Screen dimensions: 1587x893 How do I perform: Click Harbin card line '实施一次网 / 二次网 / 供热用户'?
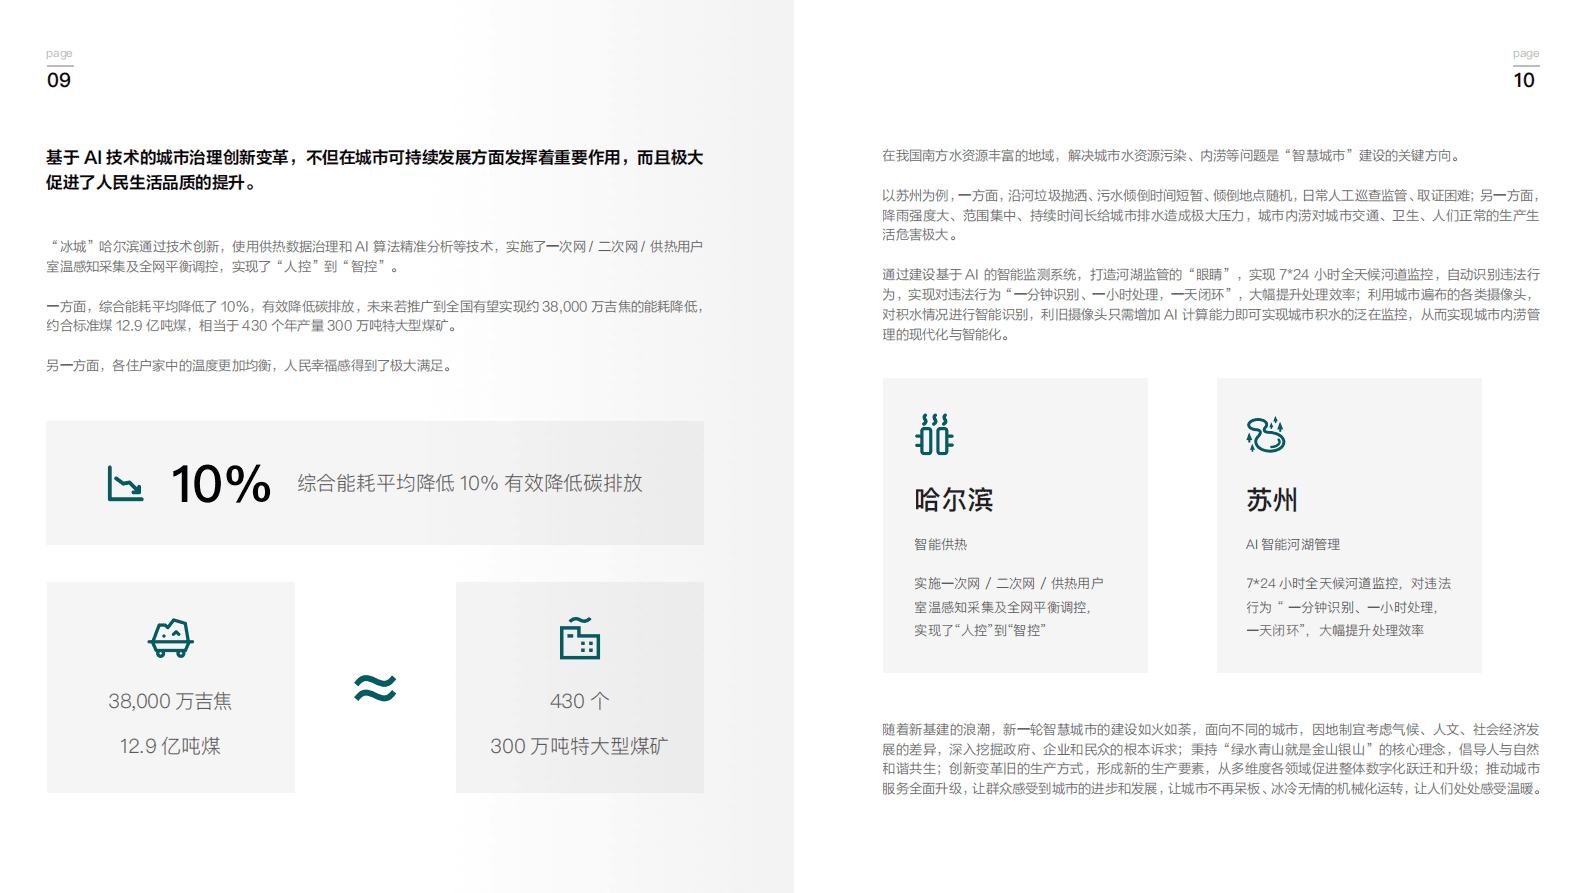tap(1009, 583)
